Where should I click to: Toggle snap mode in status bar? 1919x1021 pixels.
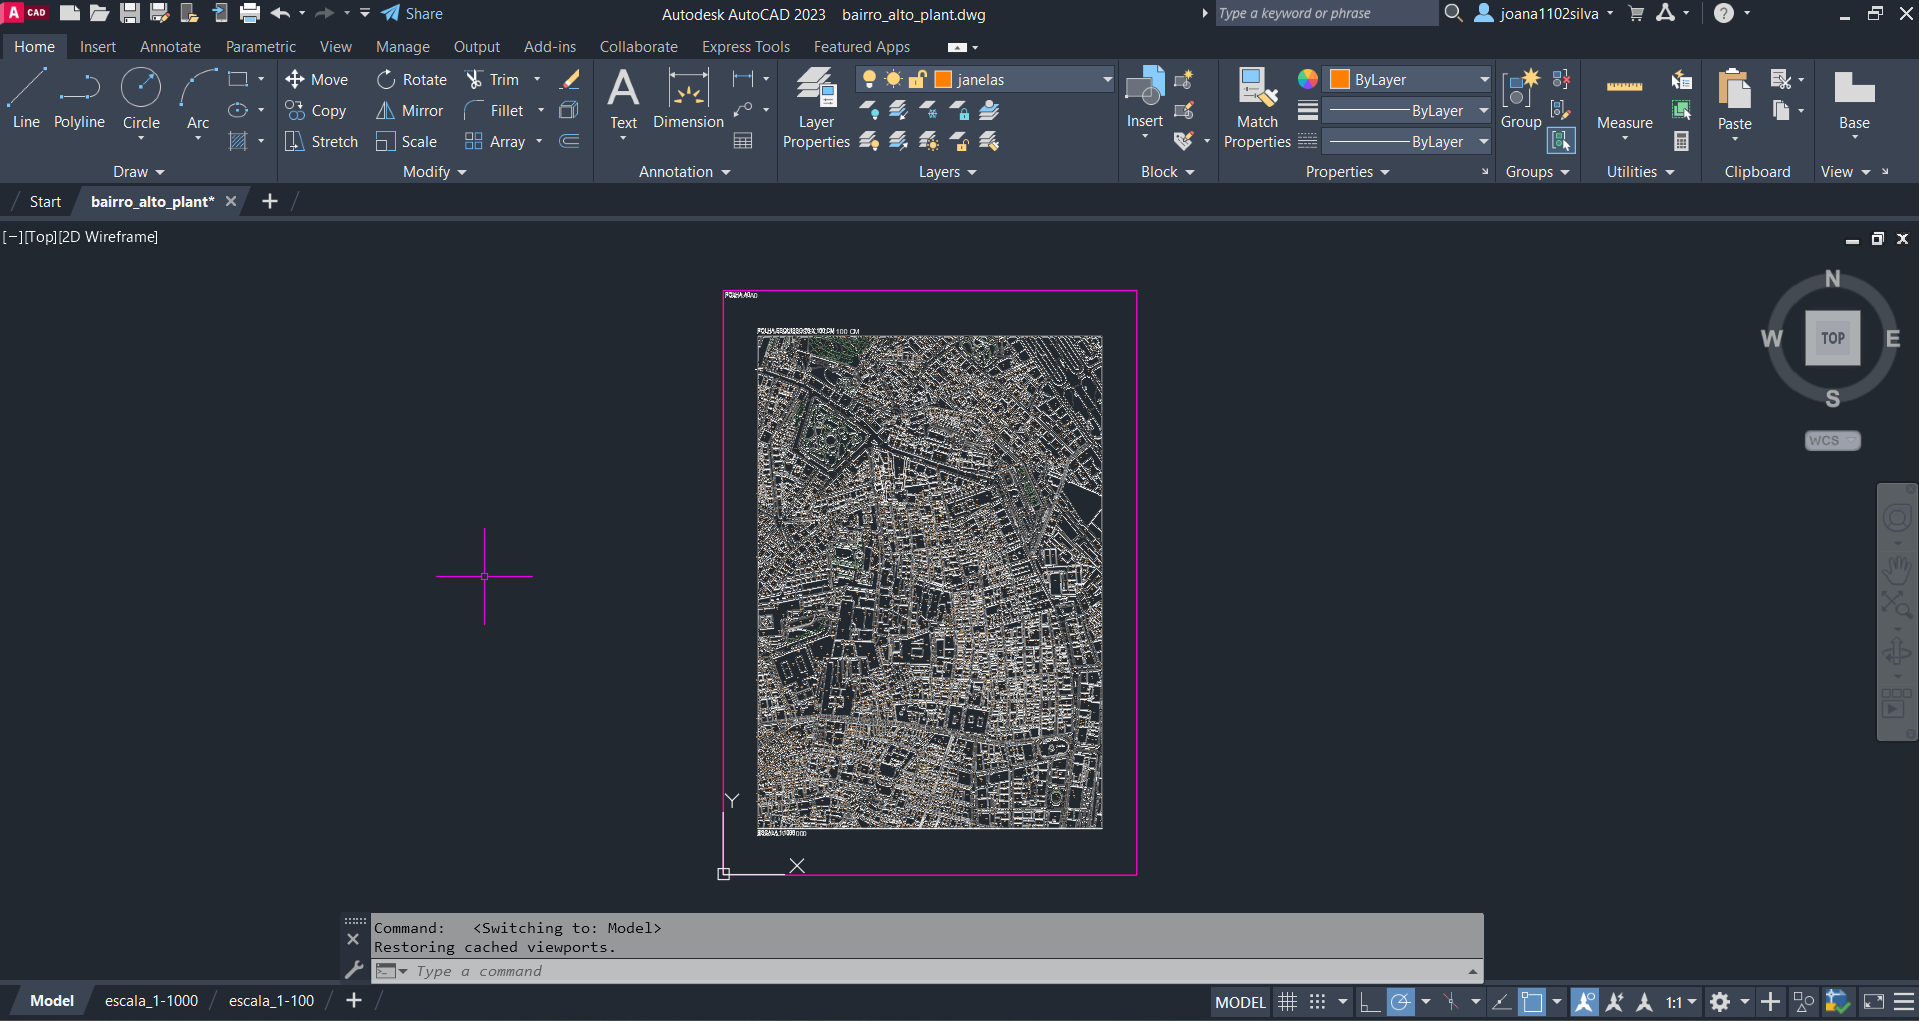point(1318,1001)
